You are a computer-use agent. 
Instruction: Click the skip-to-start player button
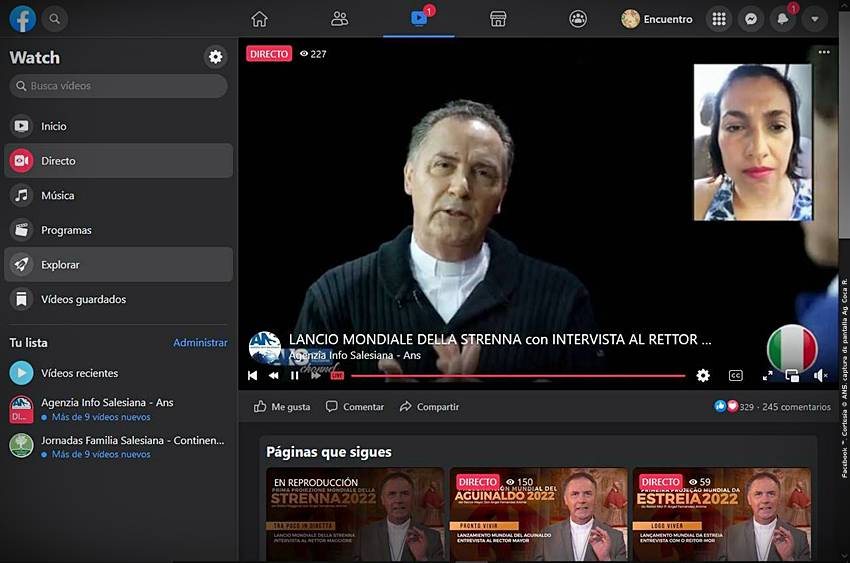[253, 376]
